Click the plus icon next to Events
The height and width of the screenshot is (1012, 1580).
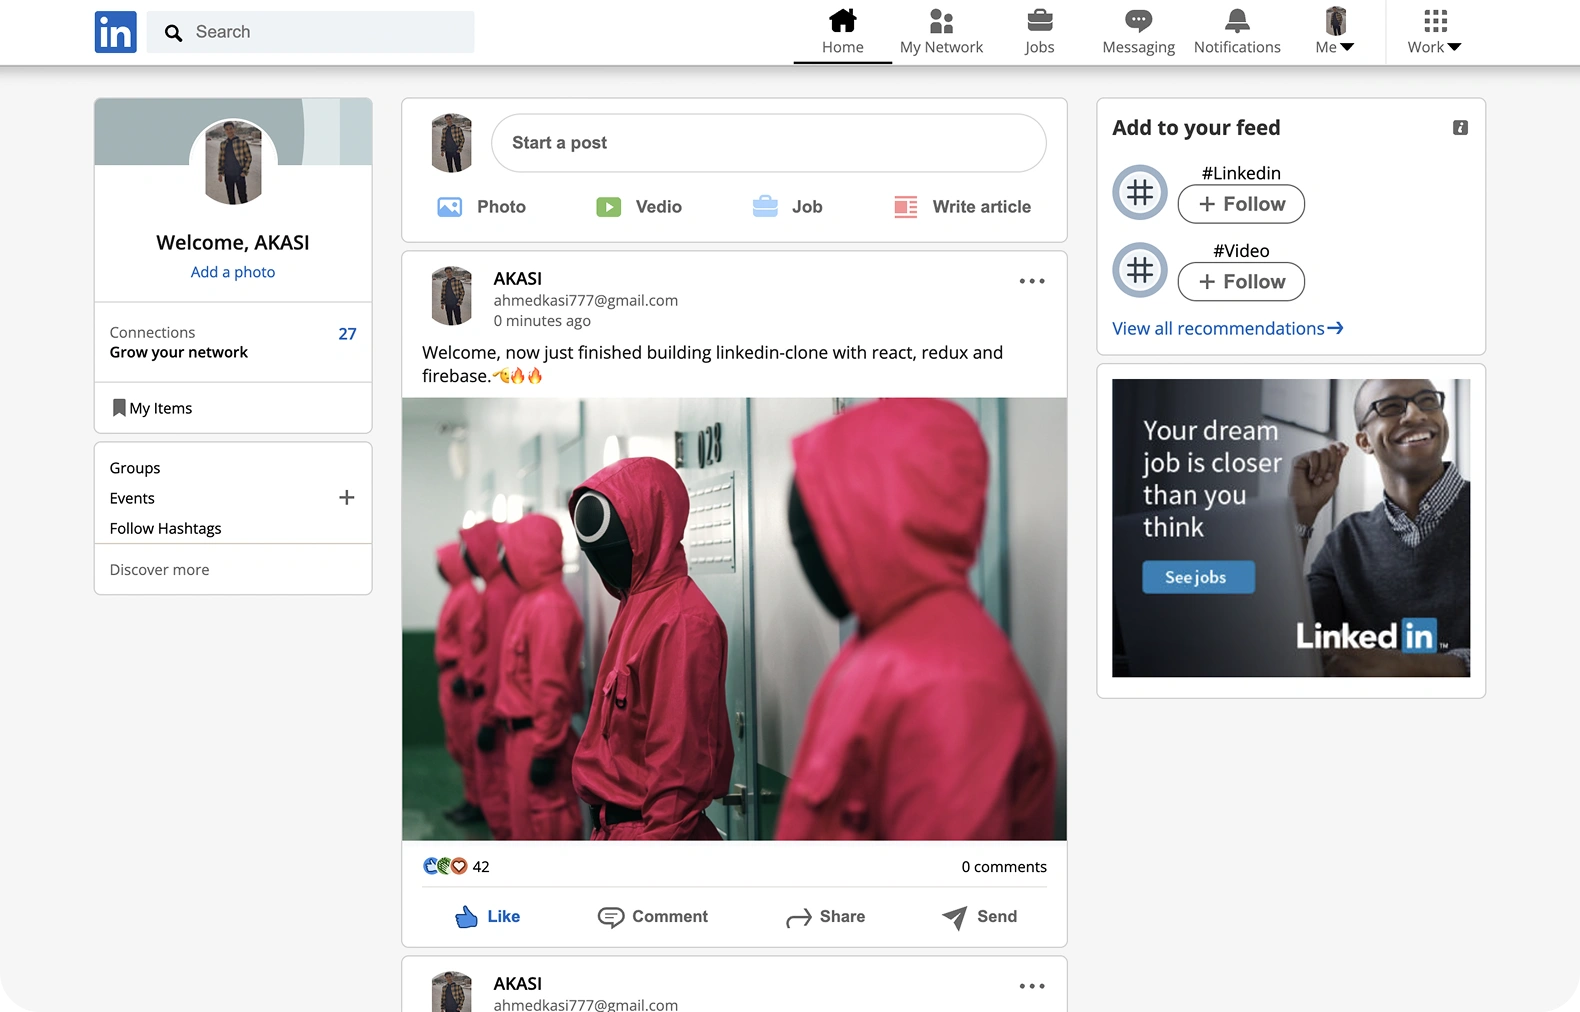347,497
